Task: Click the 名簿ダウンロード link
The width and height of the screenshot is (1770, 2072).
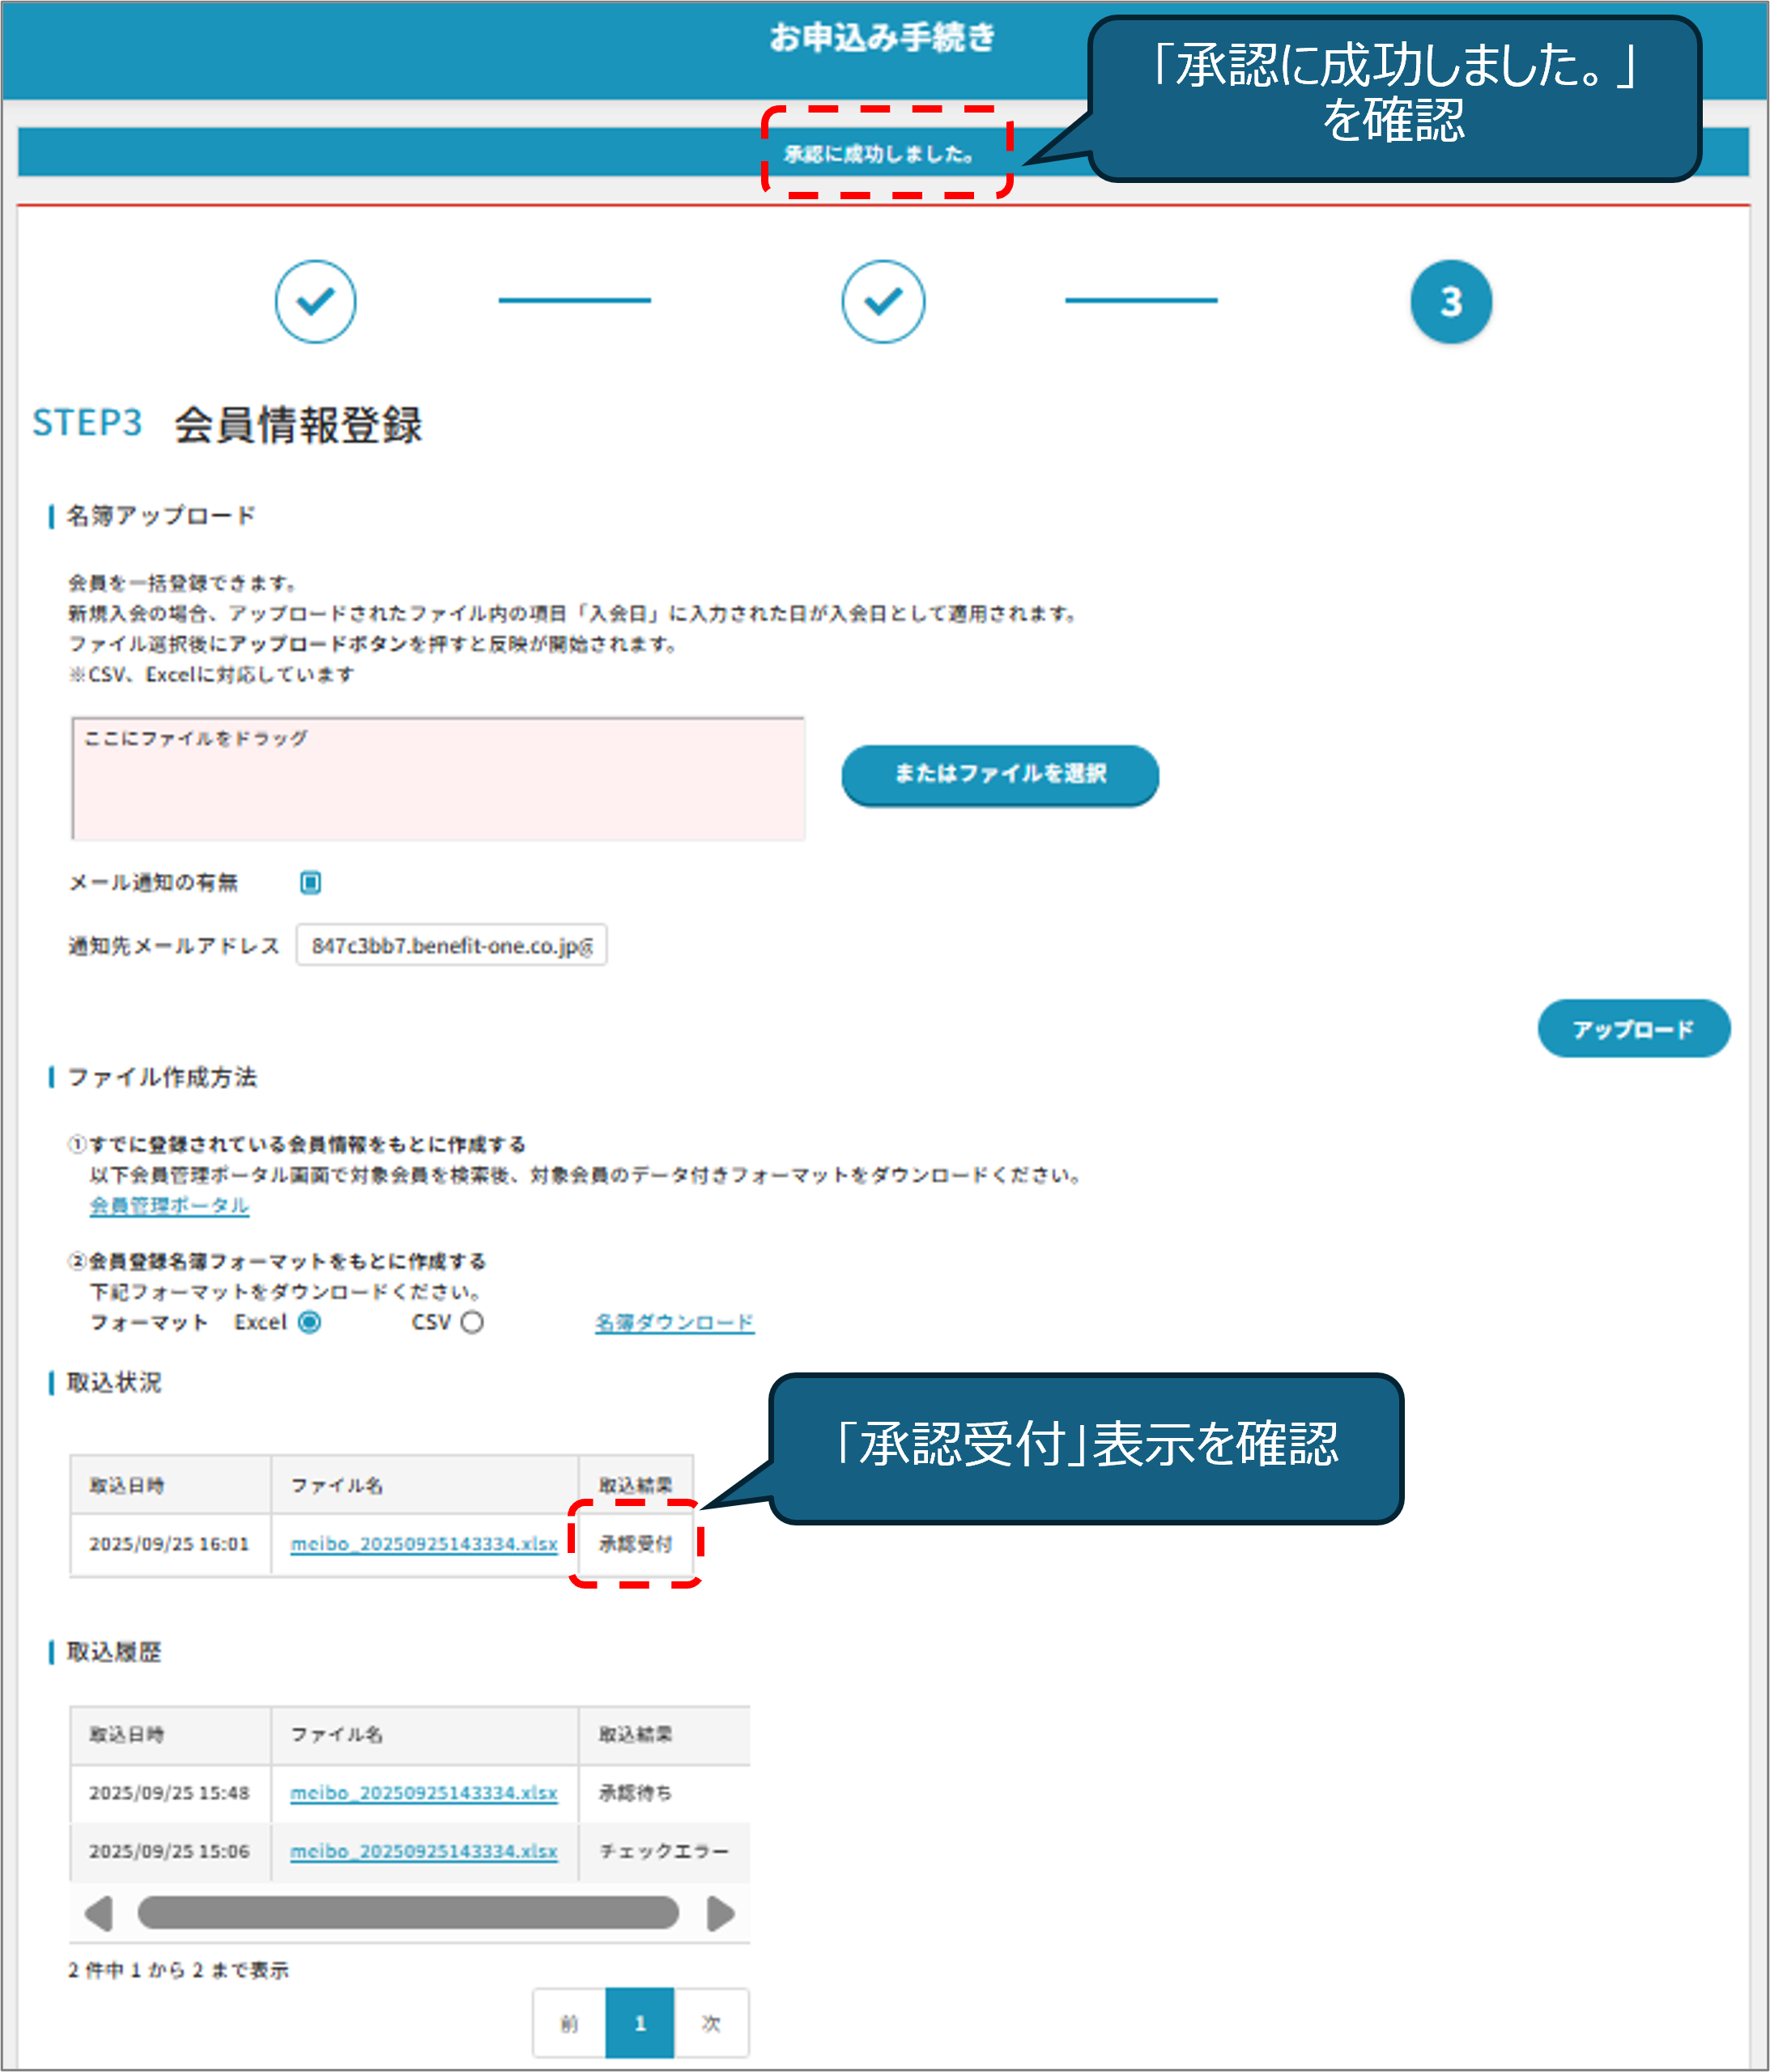Action: (x=674, y=1322)
